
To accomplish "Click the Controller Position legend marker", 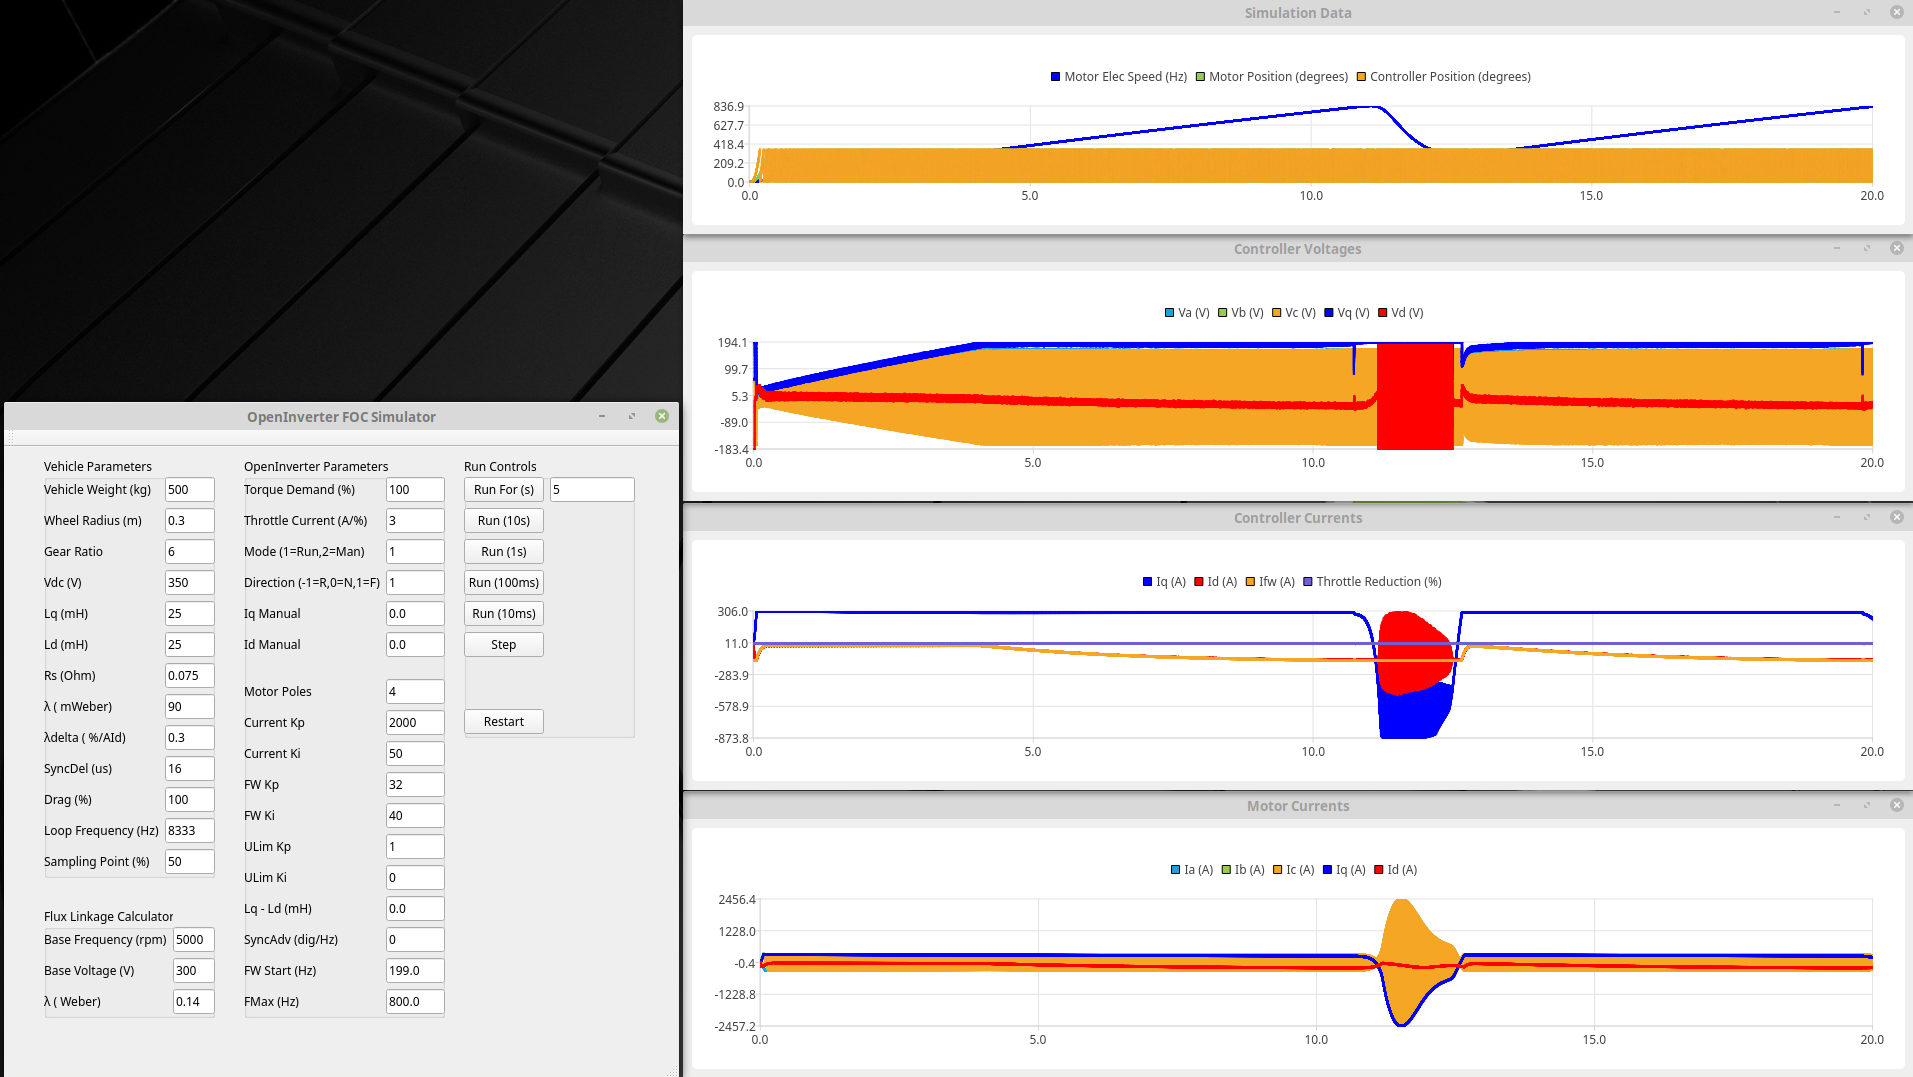I will pos(1361,77).
